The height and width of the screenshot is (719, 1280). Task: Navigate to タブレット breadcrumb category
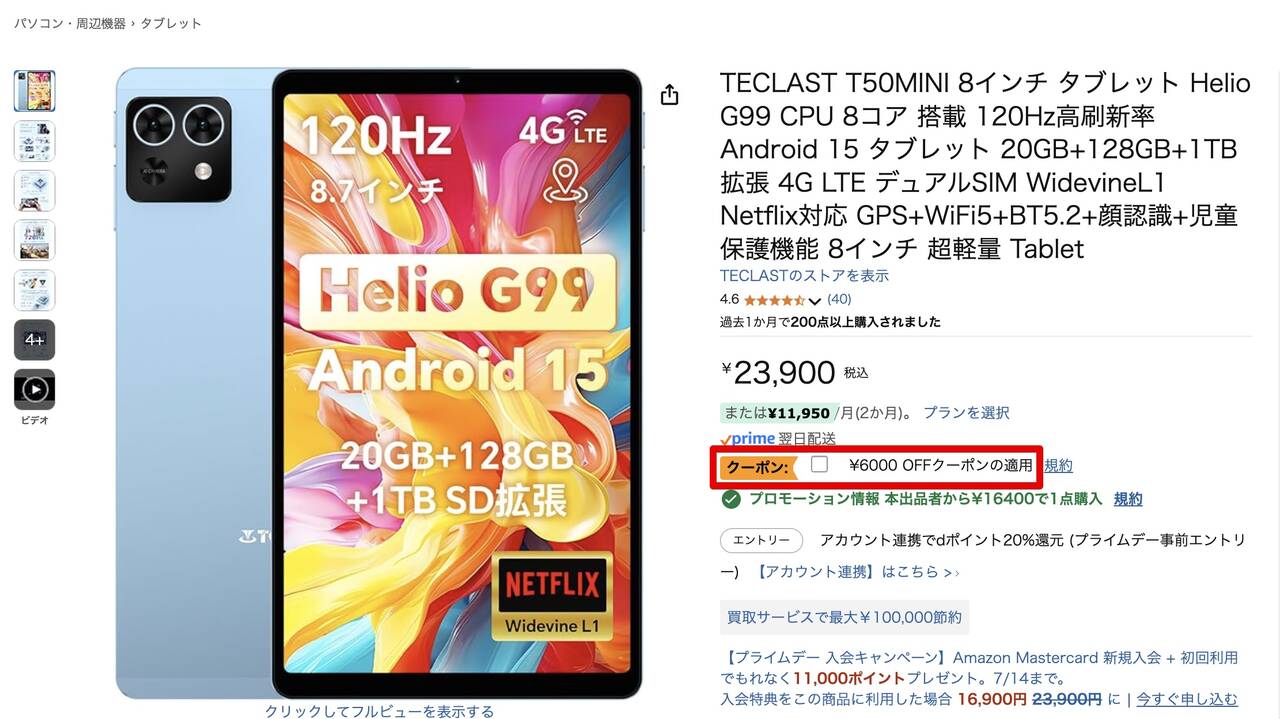point(171,23)
